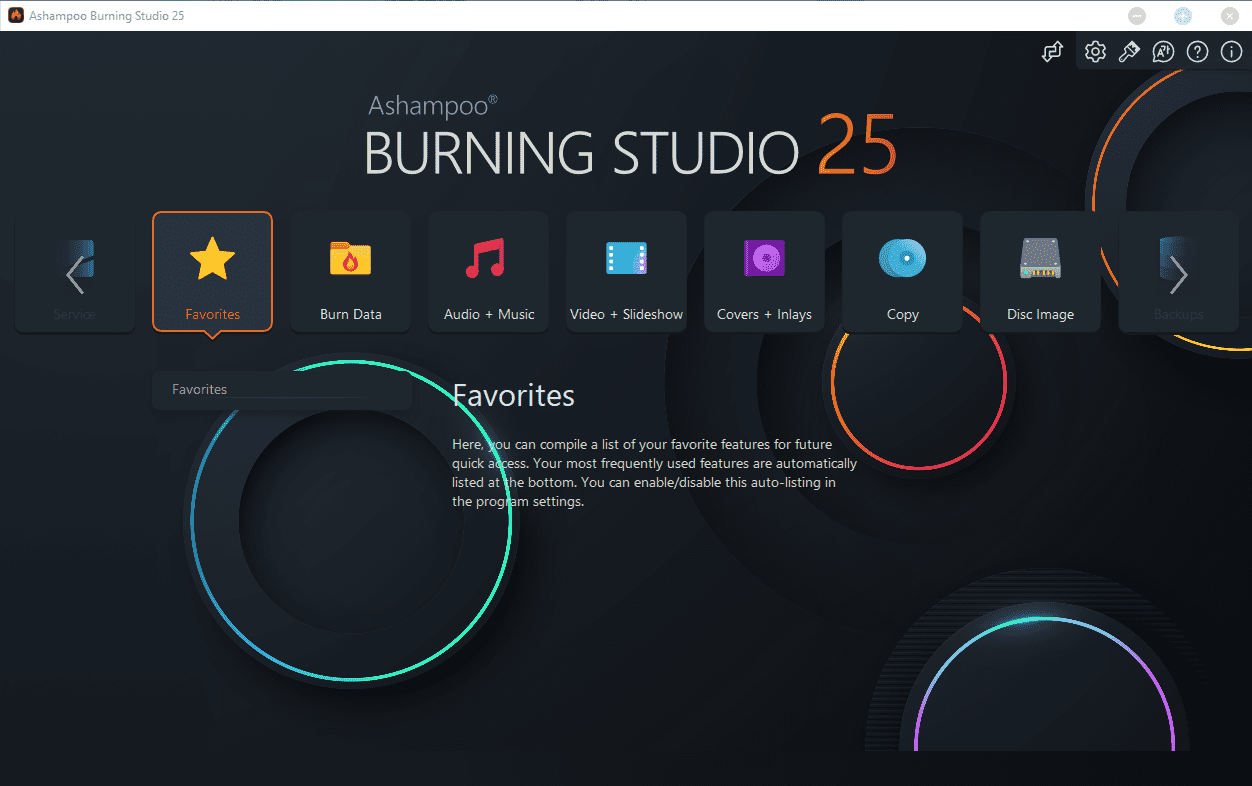
Task: Select the partially hidden Service tile
Action: [x=74, y=271]
